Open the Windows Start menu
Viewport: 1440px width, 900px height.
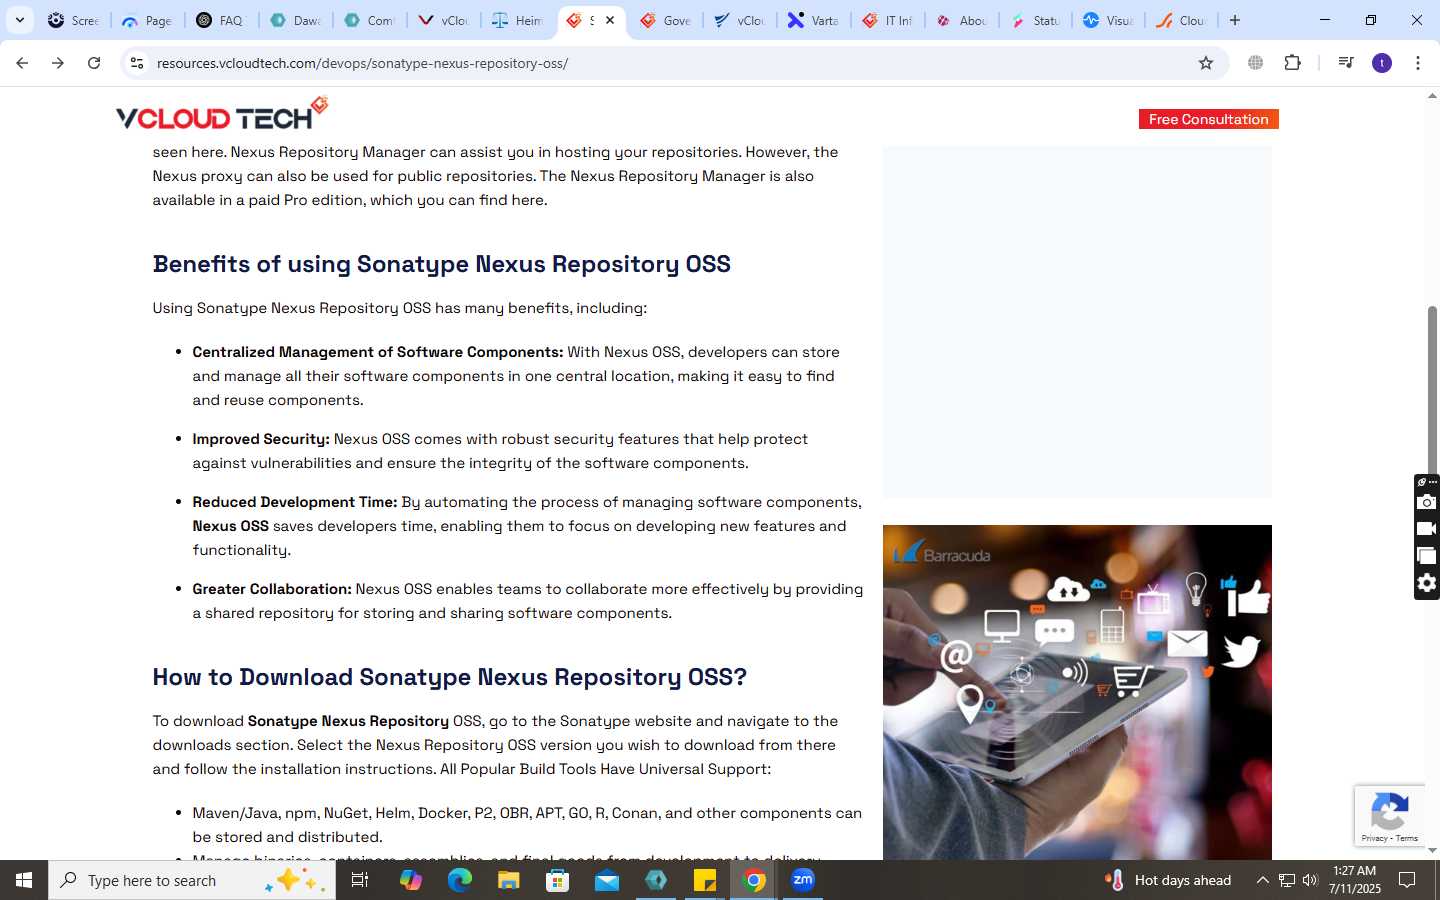[24, 880]
